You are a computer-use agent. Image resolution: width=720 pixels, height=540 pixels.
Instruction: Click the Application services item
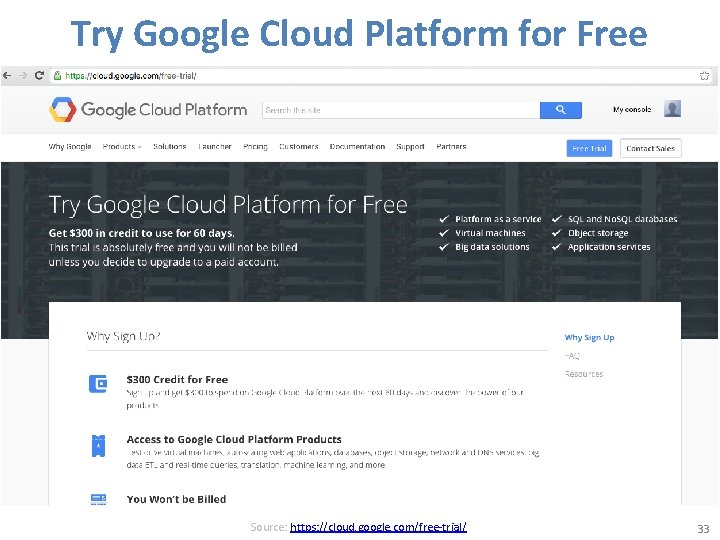coord(609,247)
